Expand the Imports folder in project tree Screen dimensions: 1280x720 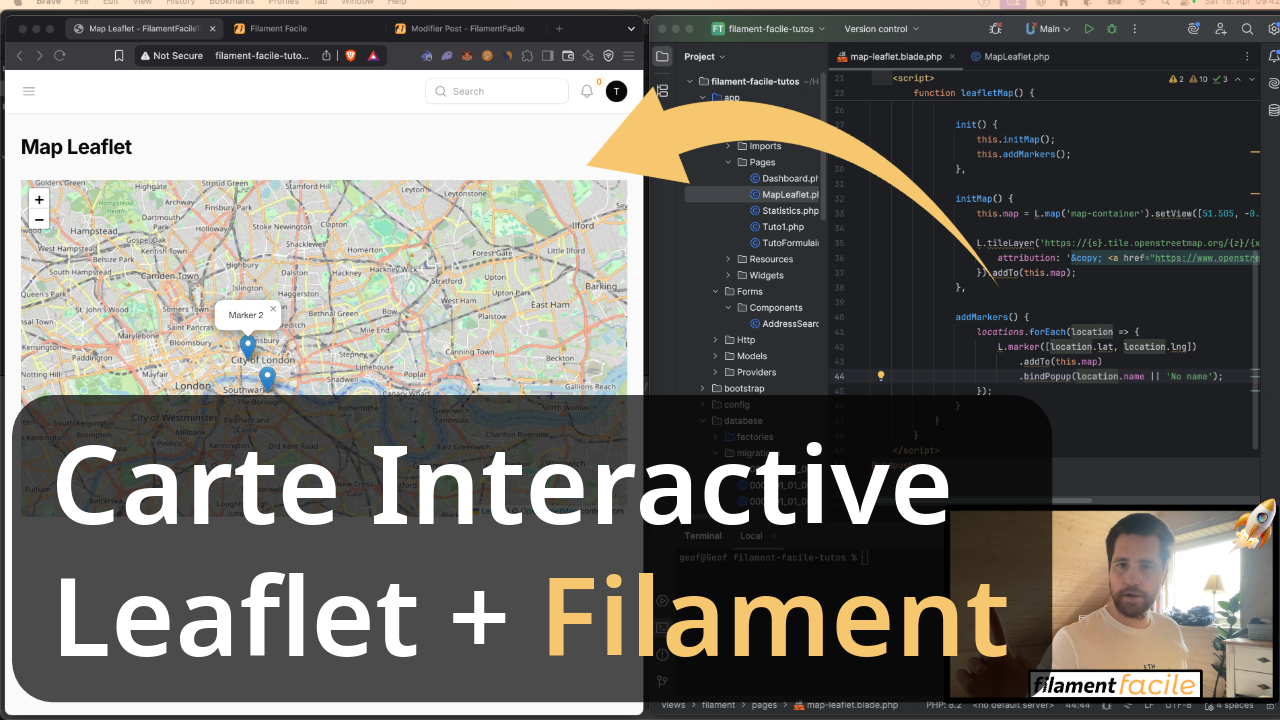tap(728, 146)
